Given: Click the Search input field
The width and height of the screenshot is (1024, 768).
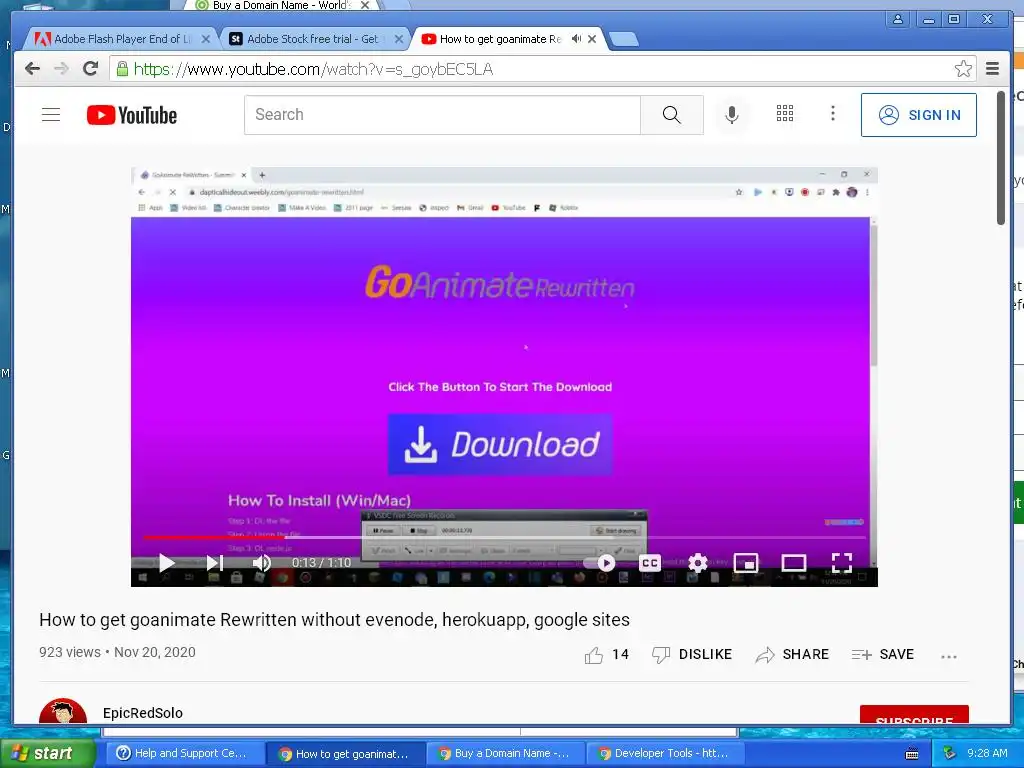Looking at the screenshot, I should tap(442, 115).
